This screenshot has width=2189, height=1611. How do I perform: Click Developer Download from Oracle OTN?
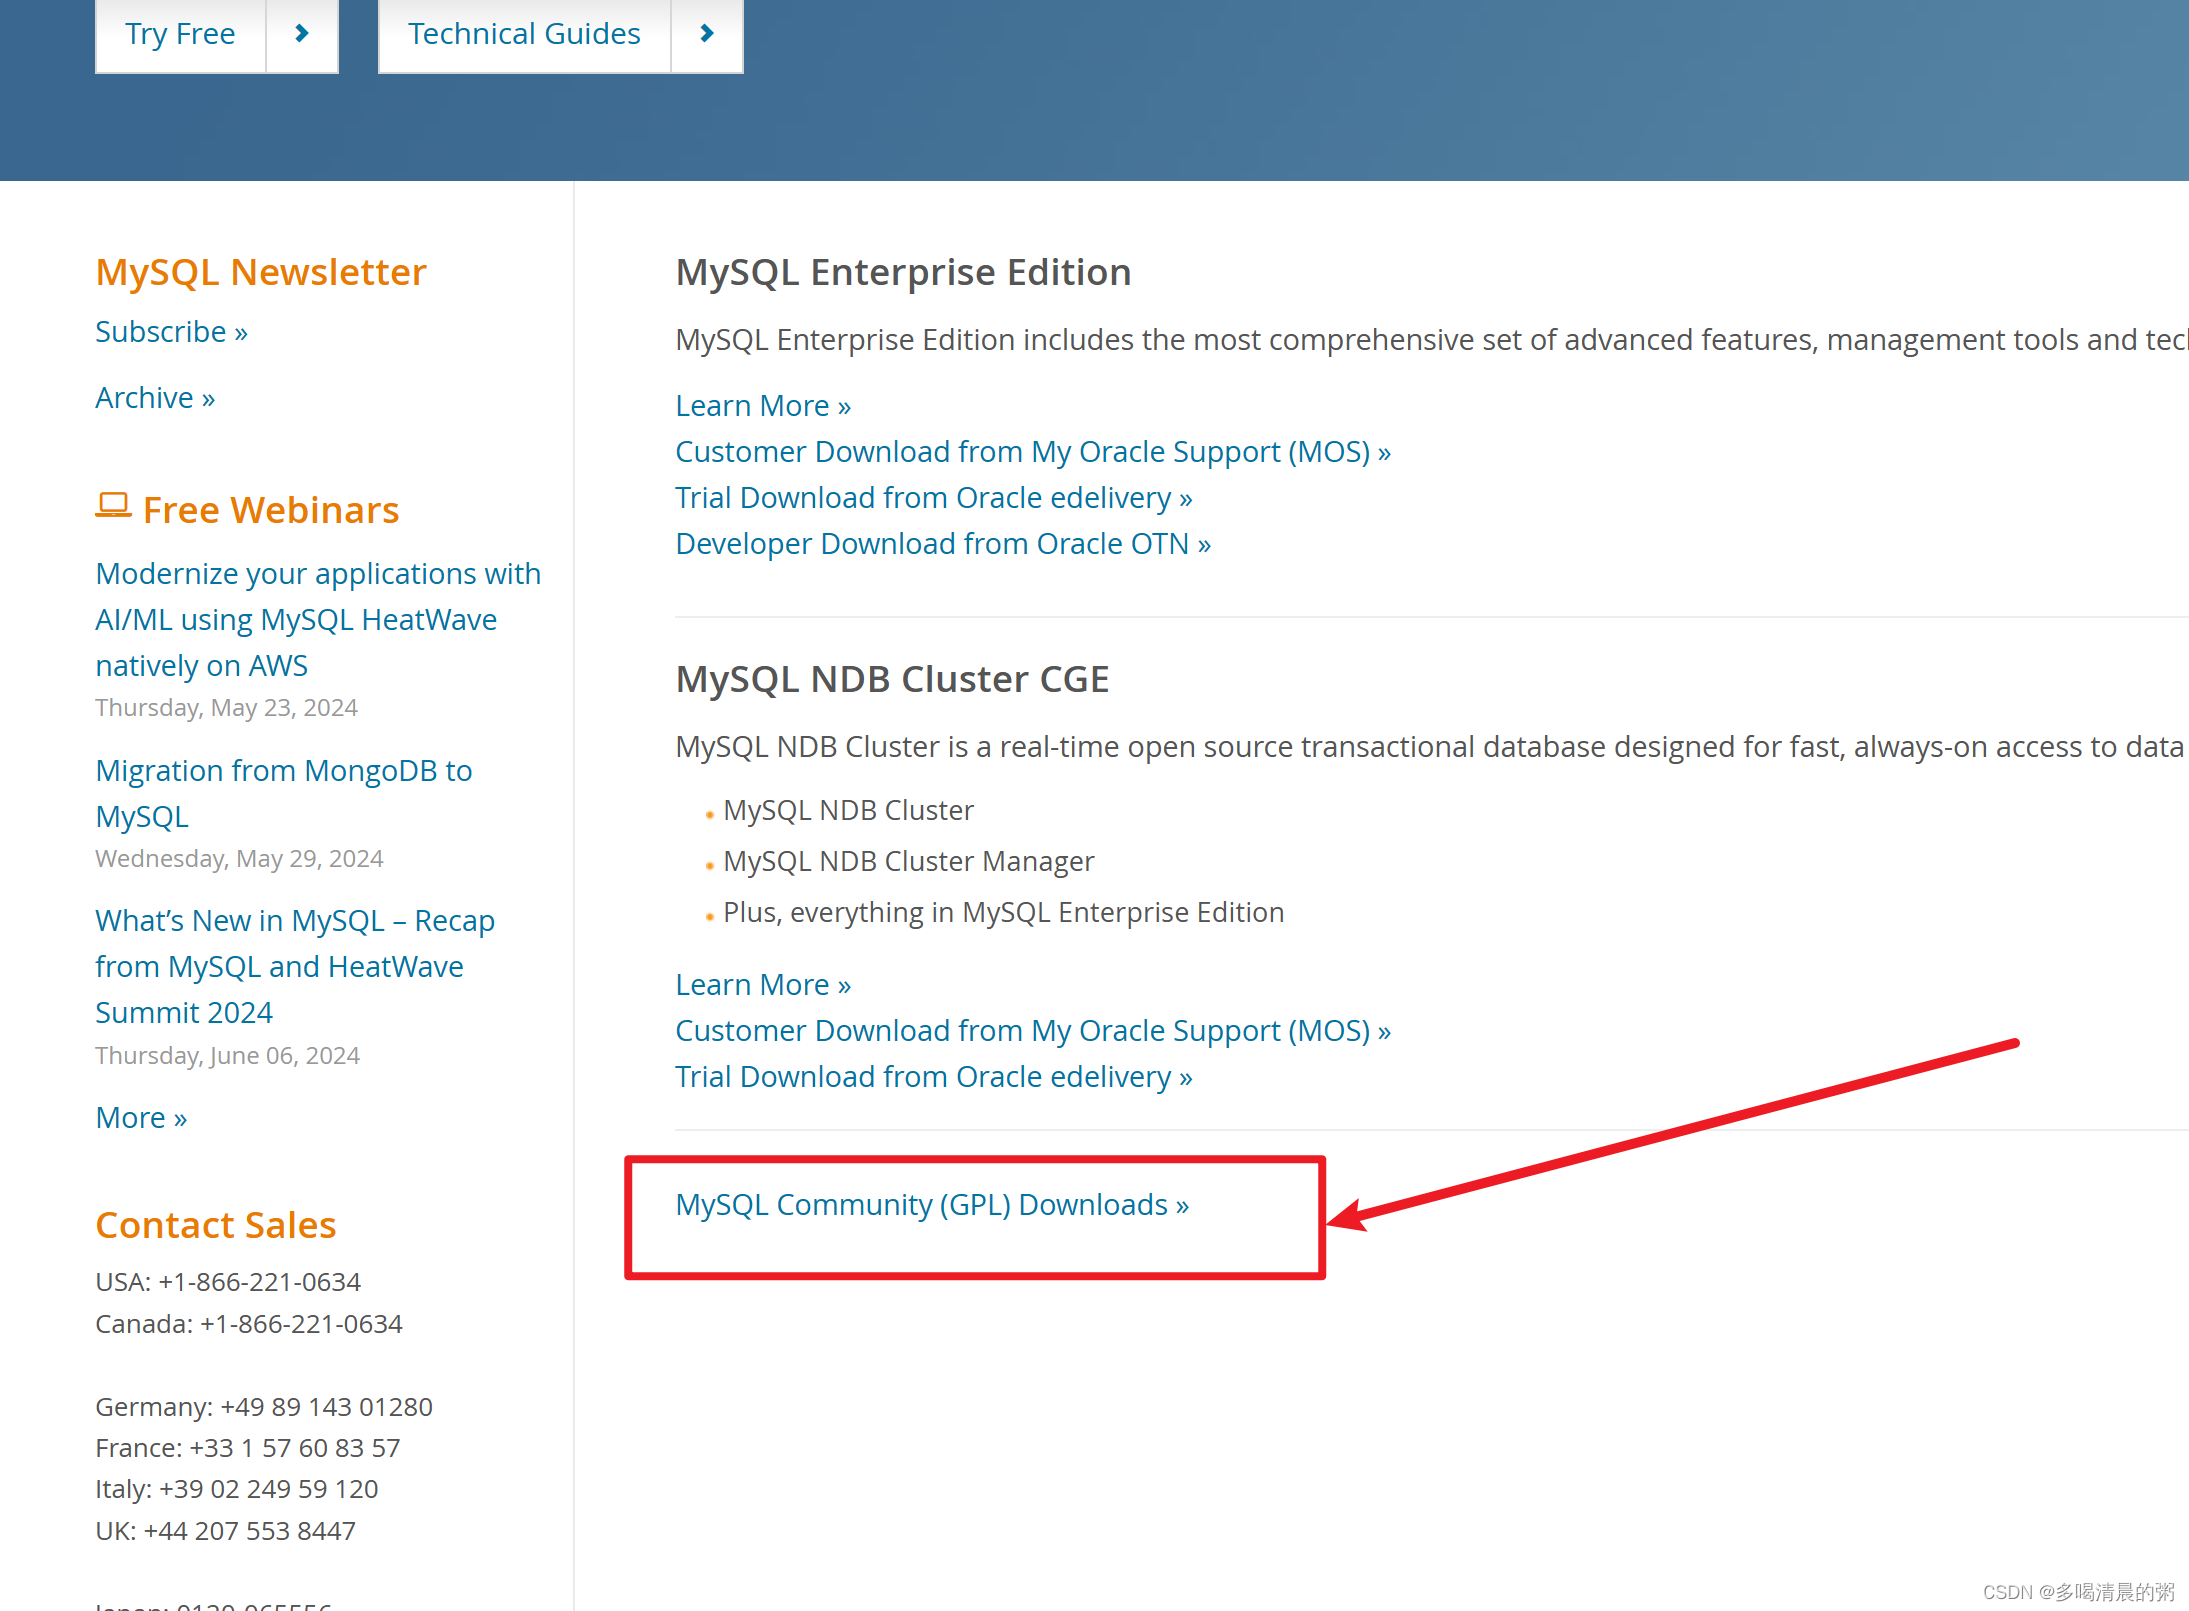943,544
